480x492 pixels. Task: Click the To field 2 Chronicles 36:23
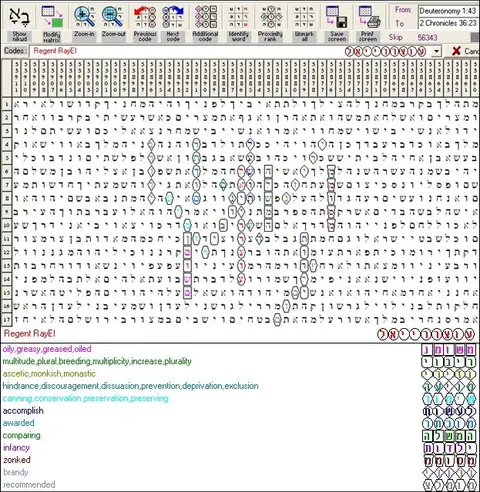pos(448,23)
